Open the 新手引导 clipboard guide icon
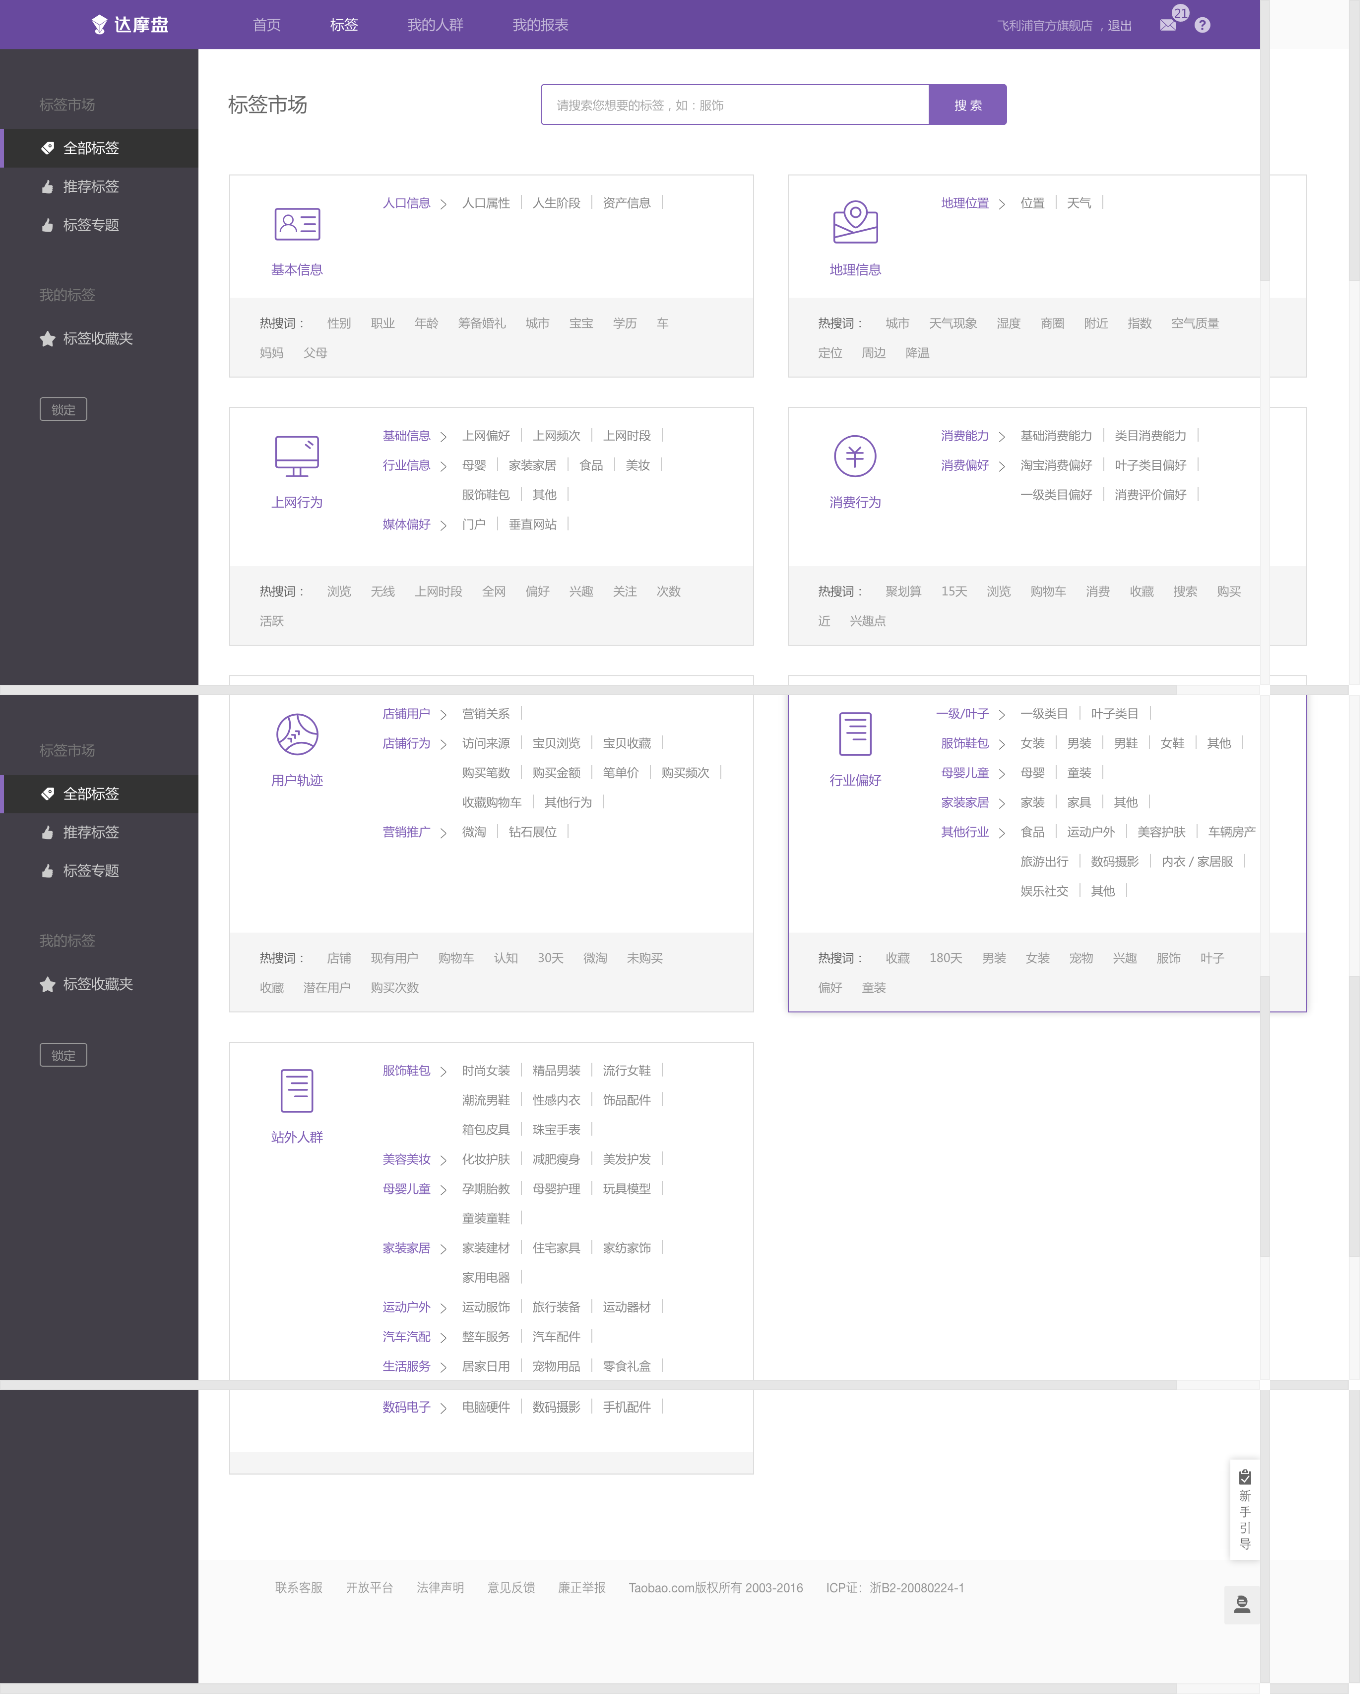The height and width of the screenshot is (1694, 1360). click(x=1245, y=1477)
